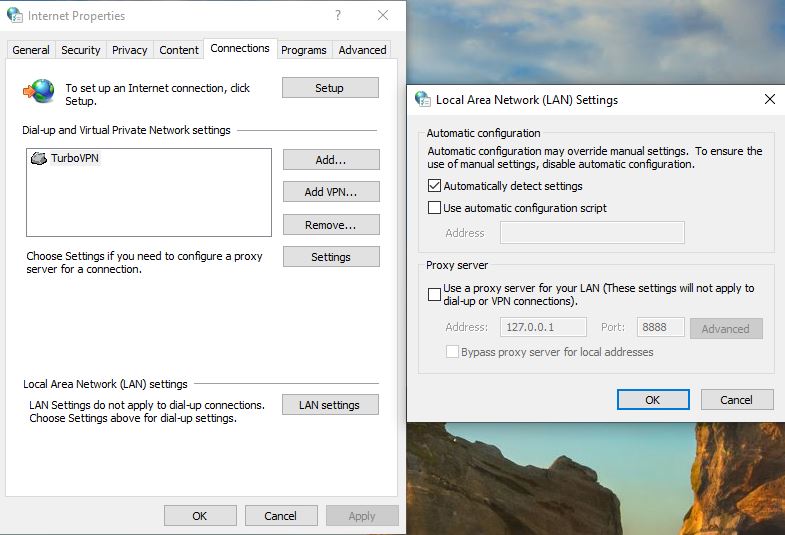
Task: Click the Add... button
Action: 331,160
